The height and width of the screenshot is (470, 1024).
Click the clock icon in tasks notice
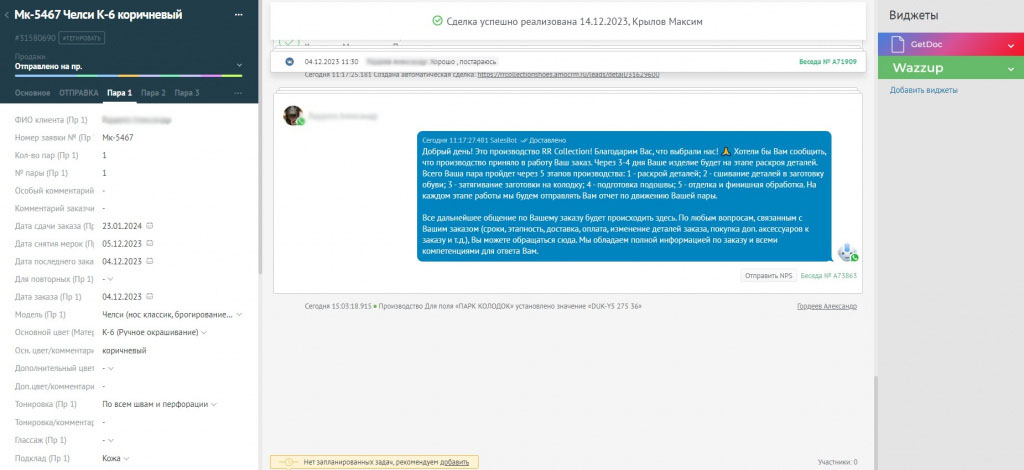click(x=288, y=462)
